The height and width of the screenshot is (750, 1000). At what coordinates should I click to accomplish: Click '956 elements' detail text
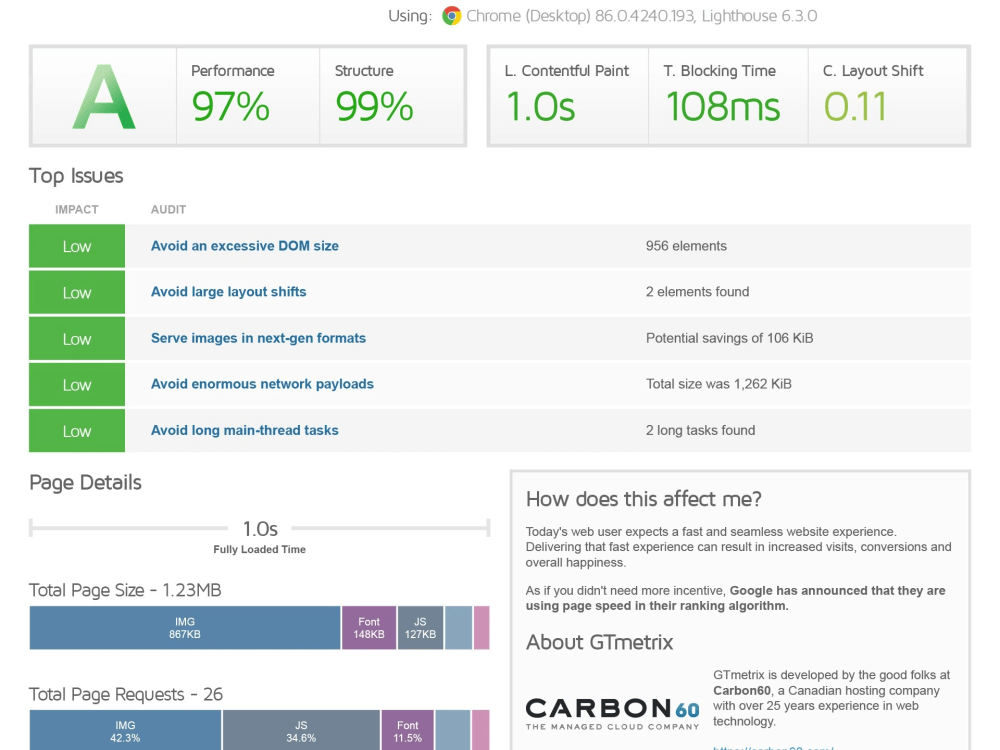pos(686,246)
